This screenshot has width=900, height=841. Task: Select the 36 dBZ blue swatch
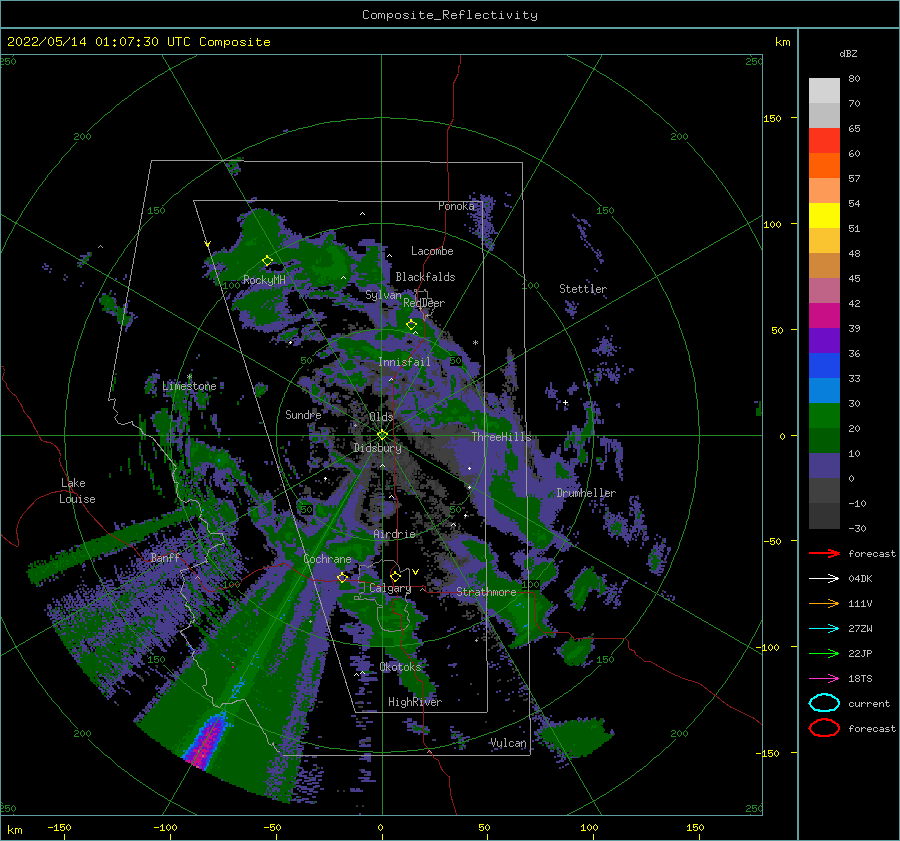pos(824,365)
